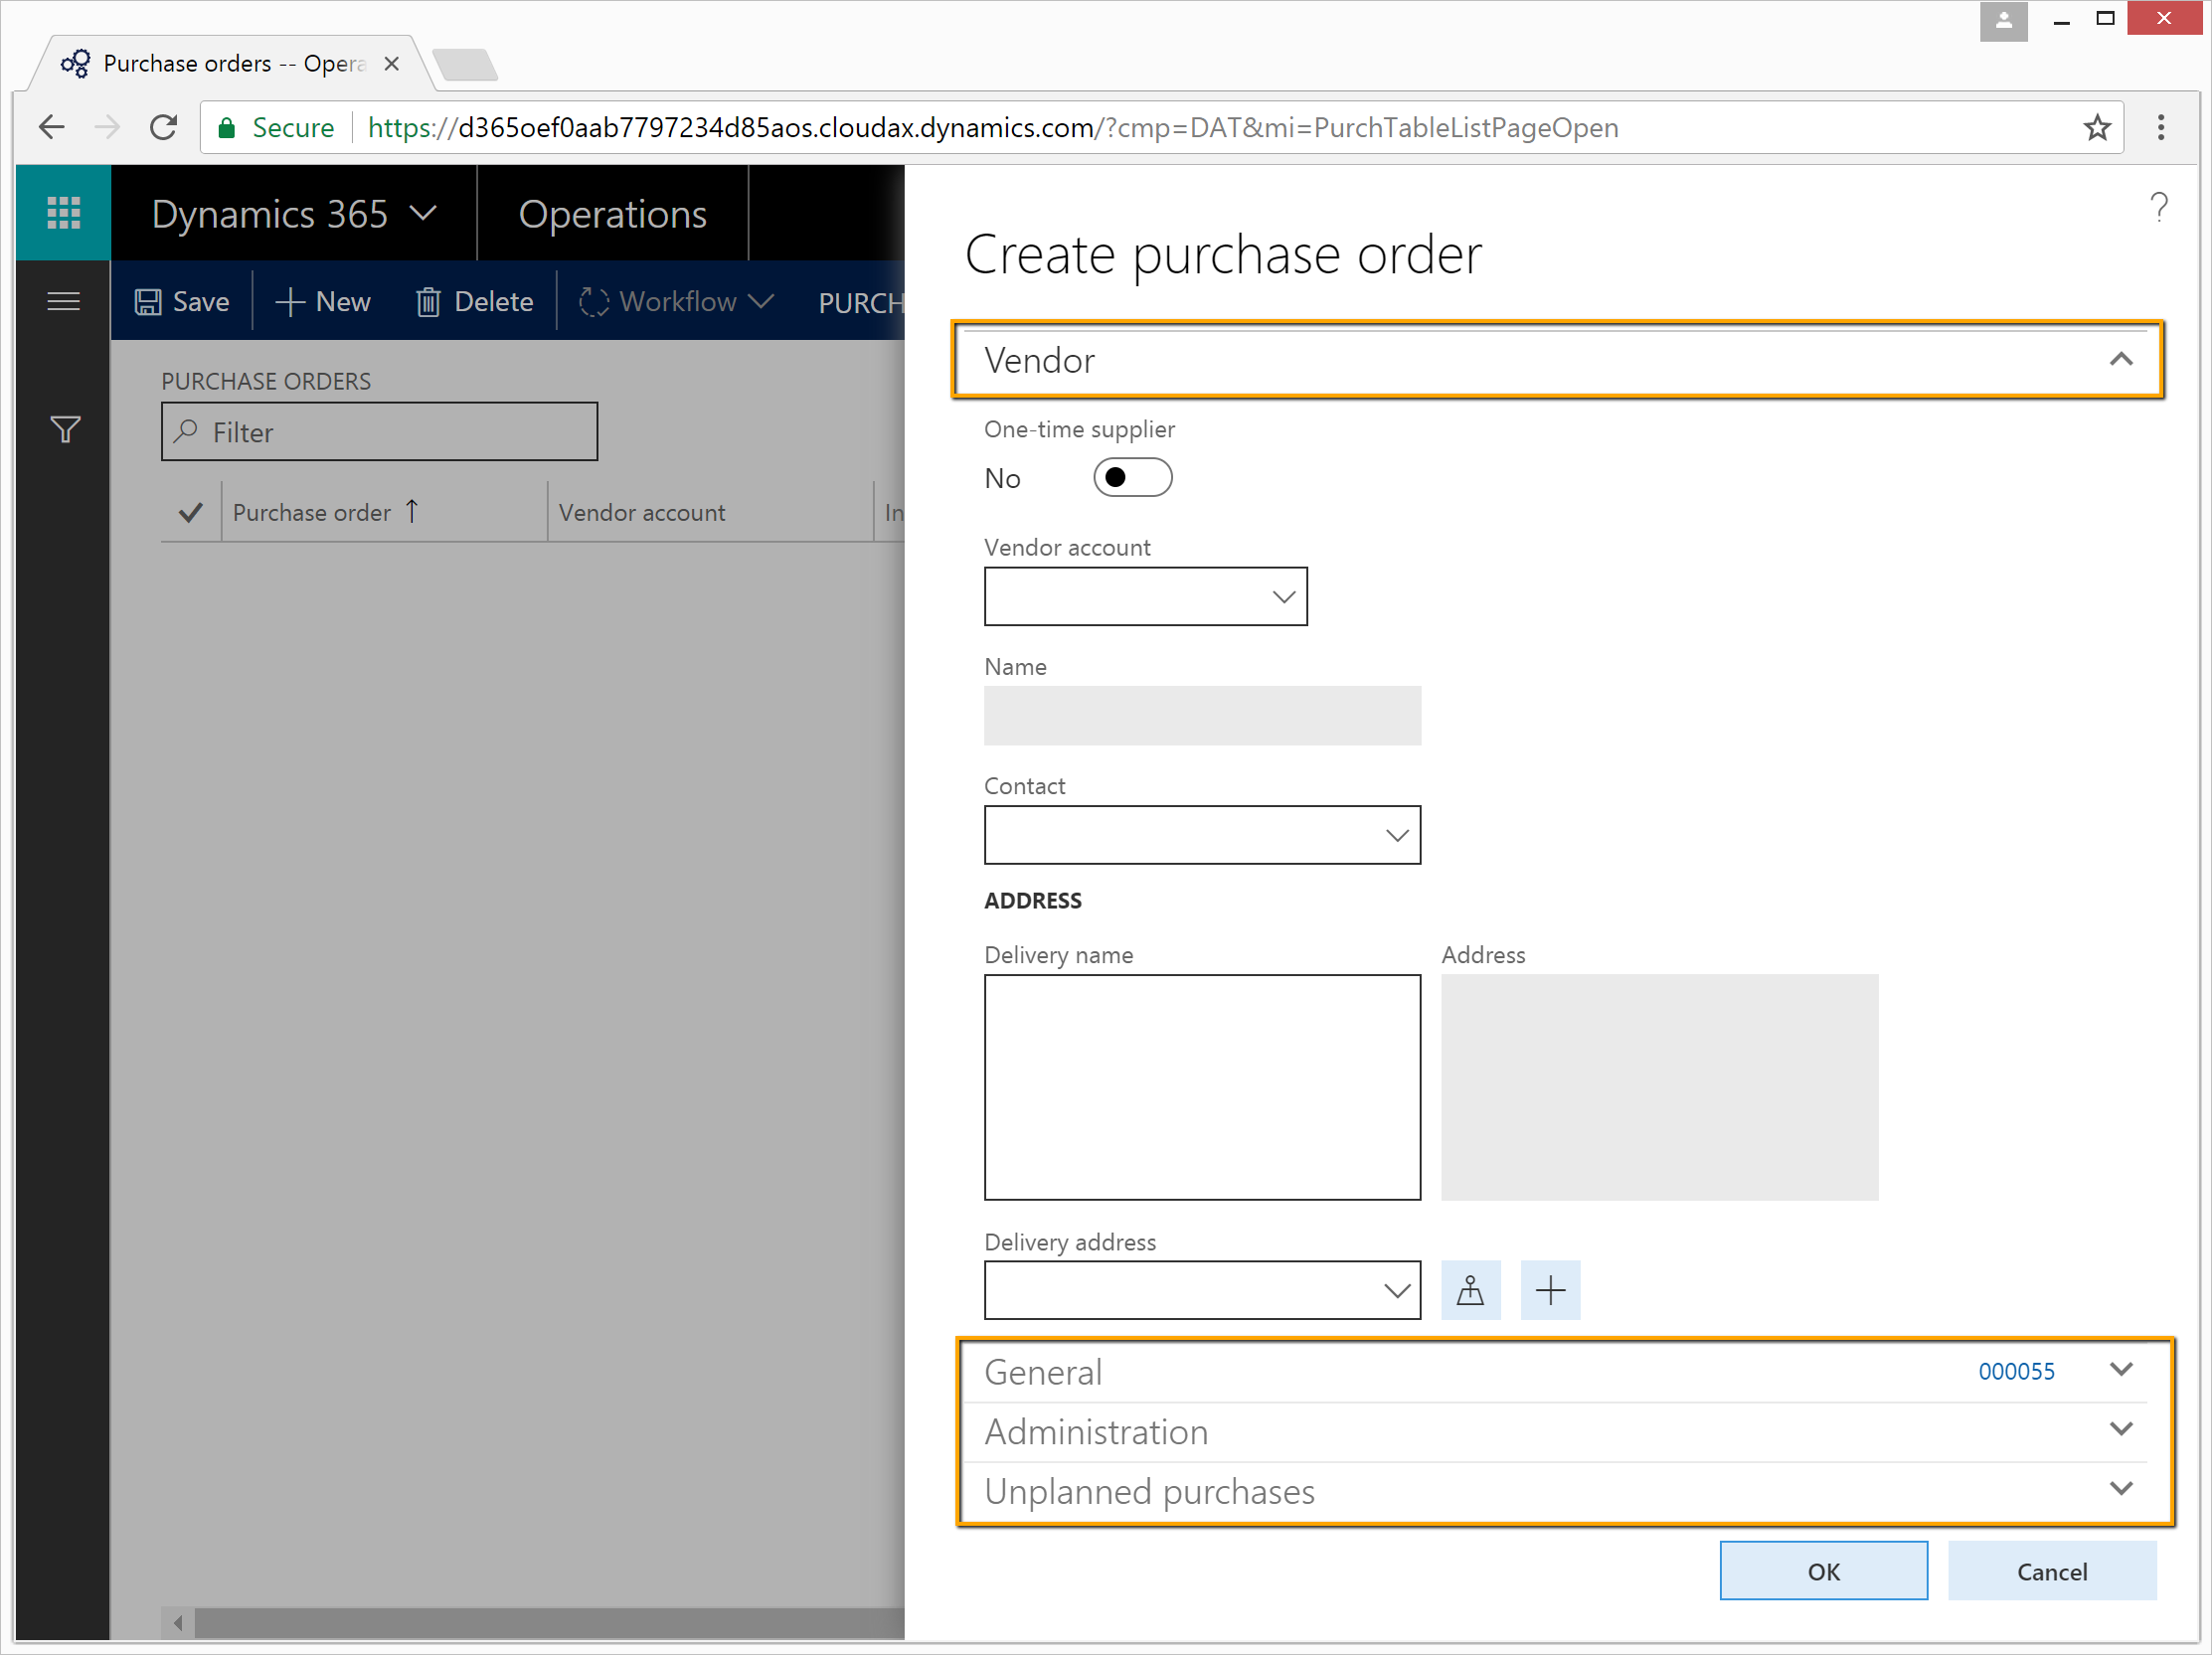Bookmark page with the star icon
Image resolution: width=2212 pixels, height=1655 pixels.
point(2096,128)
